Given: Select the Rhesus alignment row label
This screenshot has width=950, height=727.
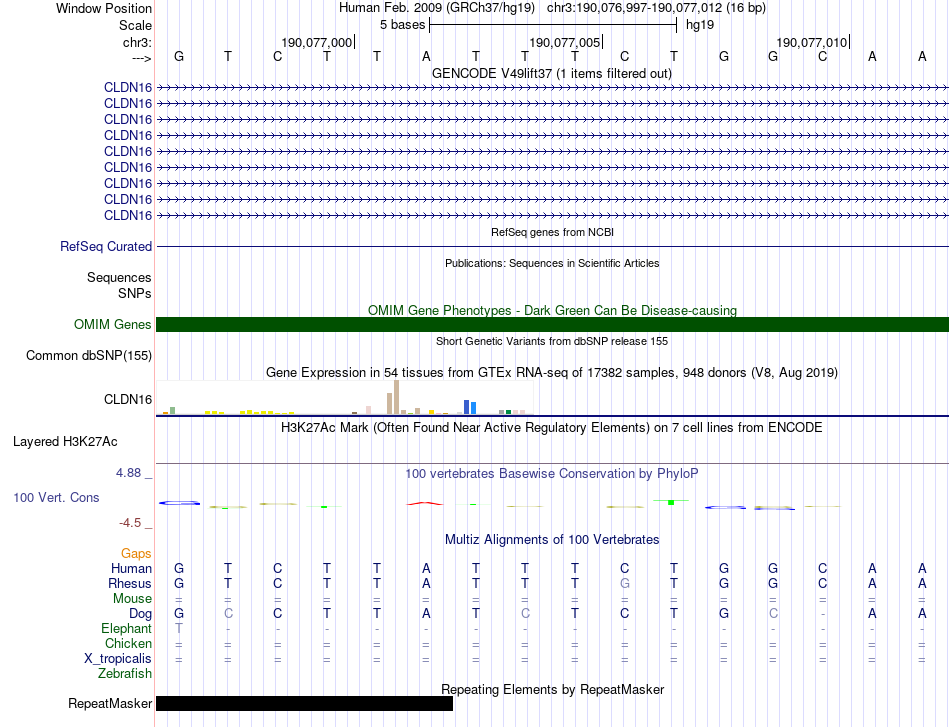Looking at the screenshot, I should (x=130, y=583).
